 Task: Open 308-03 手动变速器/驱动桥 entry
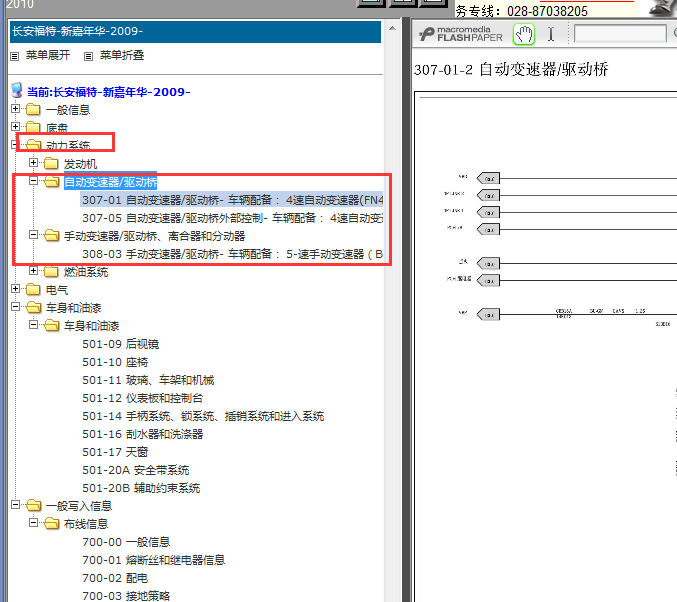pos(232,254)
